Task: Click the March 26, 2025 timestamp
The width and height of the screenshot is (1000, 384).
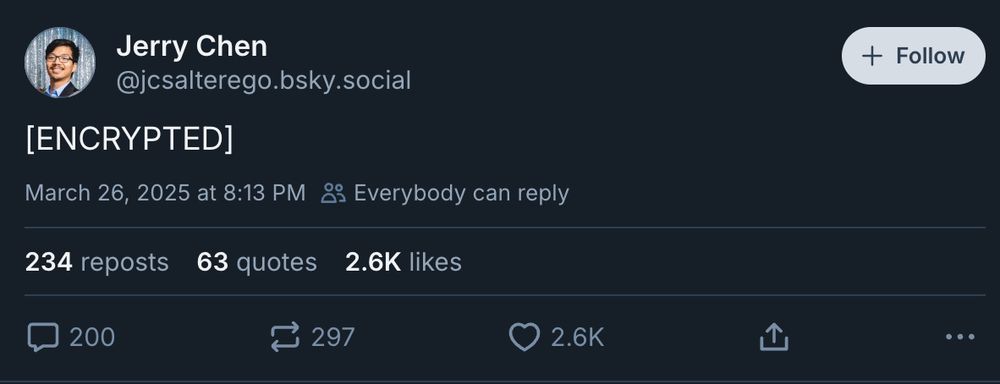Action: point(165,193)
